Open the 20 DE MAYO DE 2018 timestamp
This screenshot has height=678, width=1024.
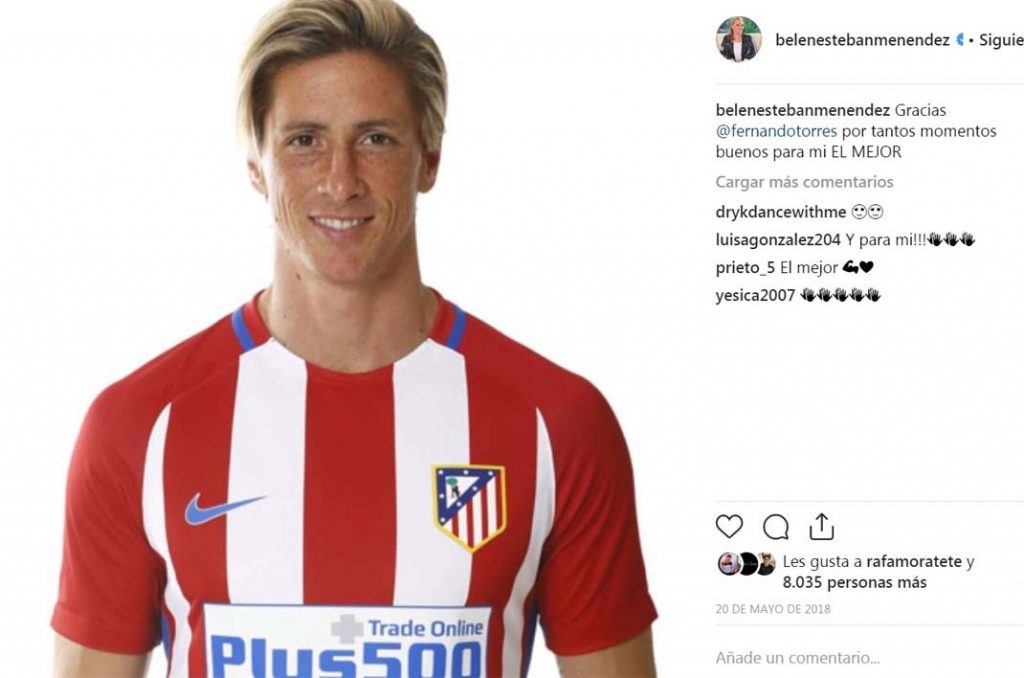773,609
